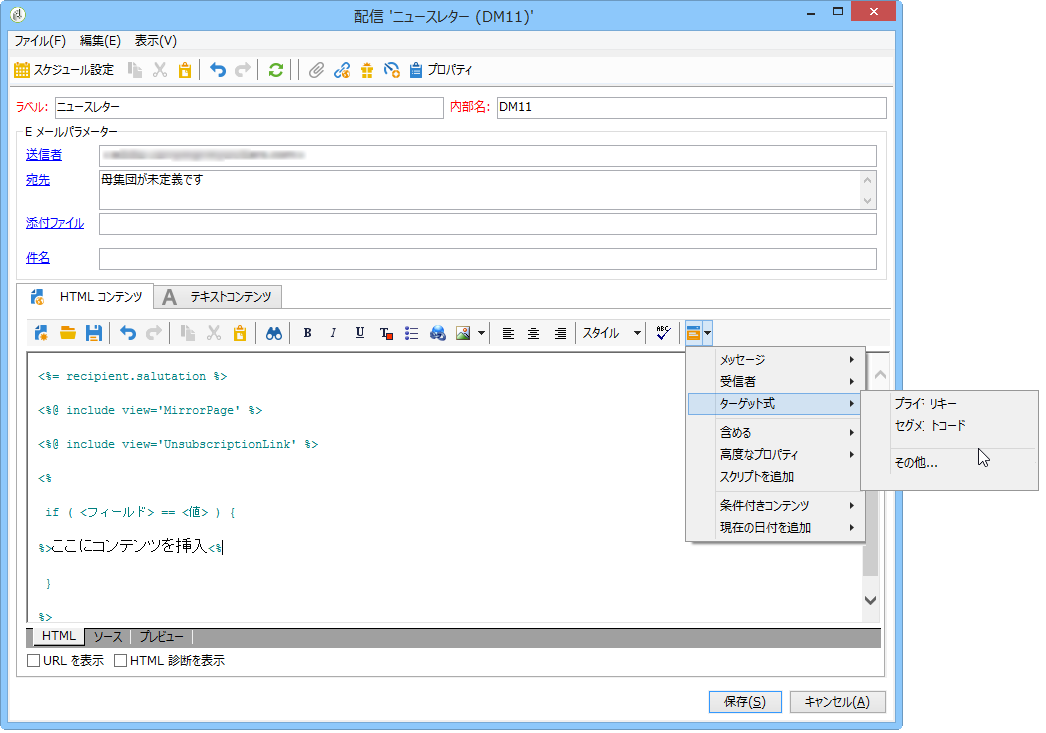
Task: Click the text color icon
Action: (386, 333)
